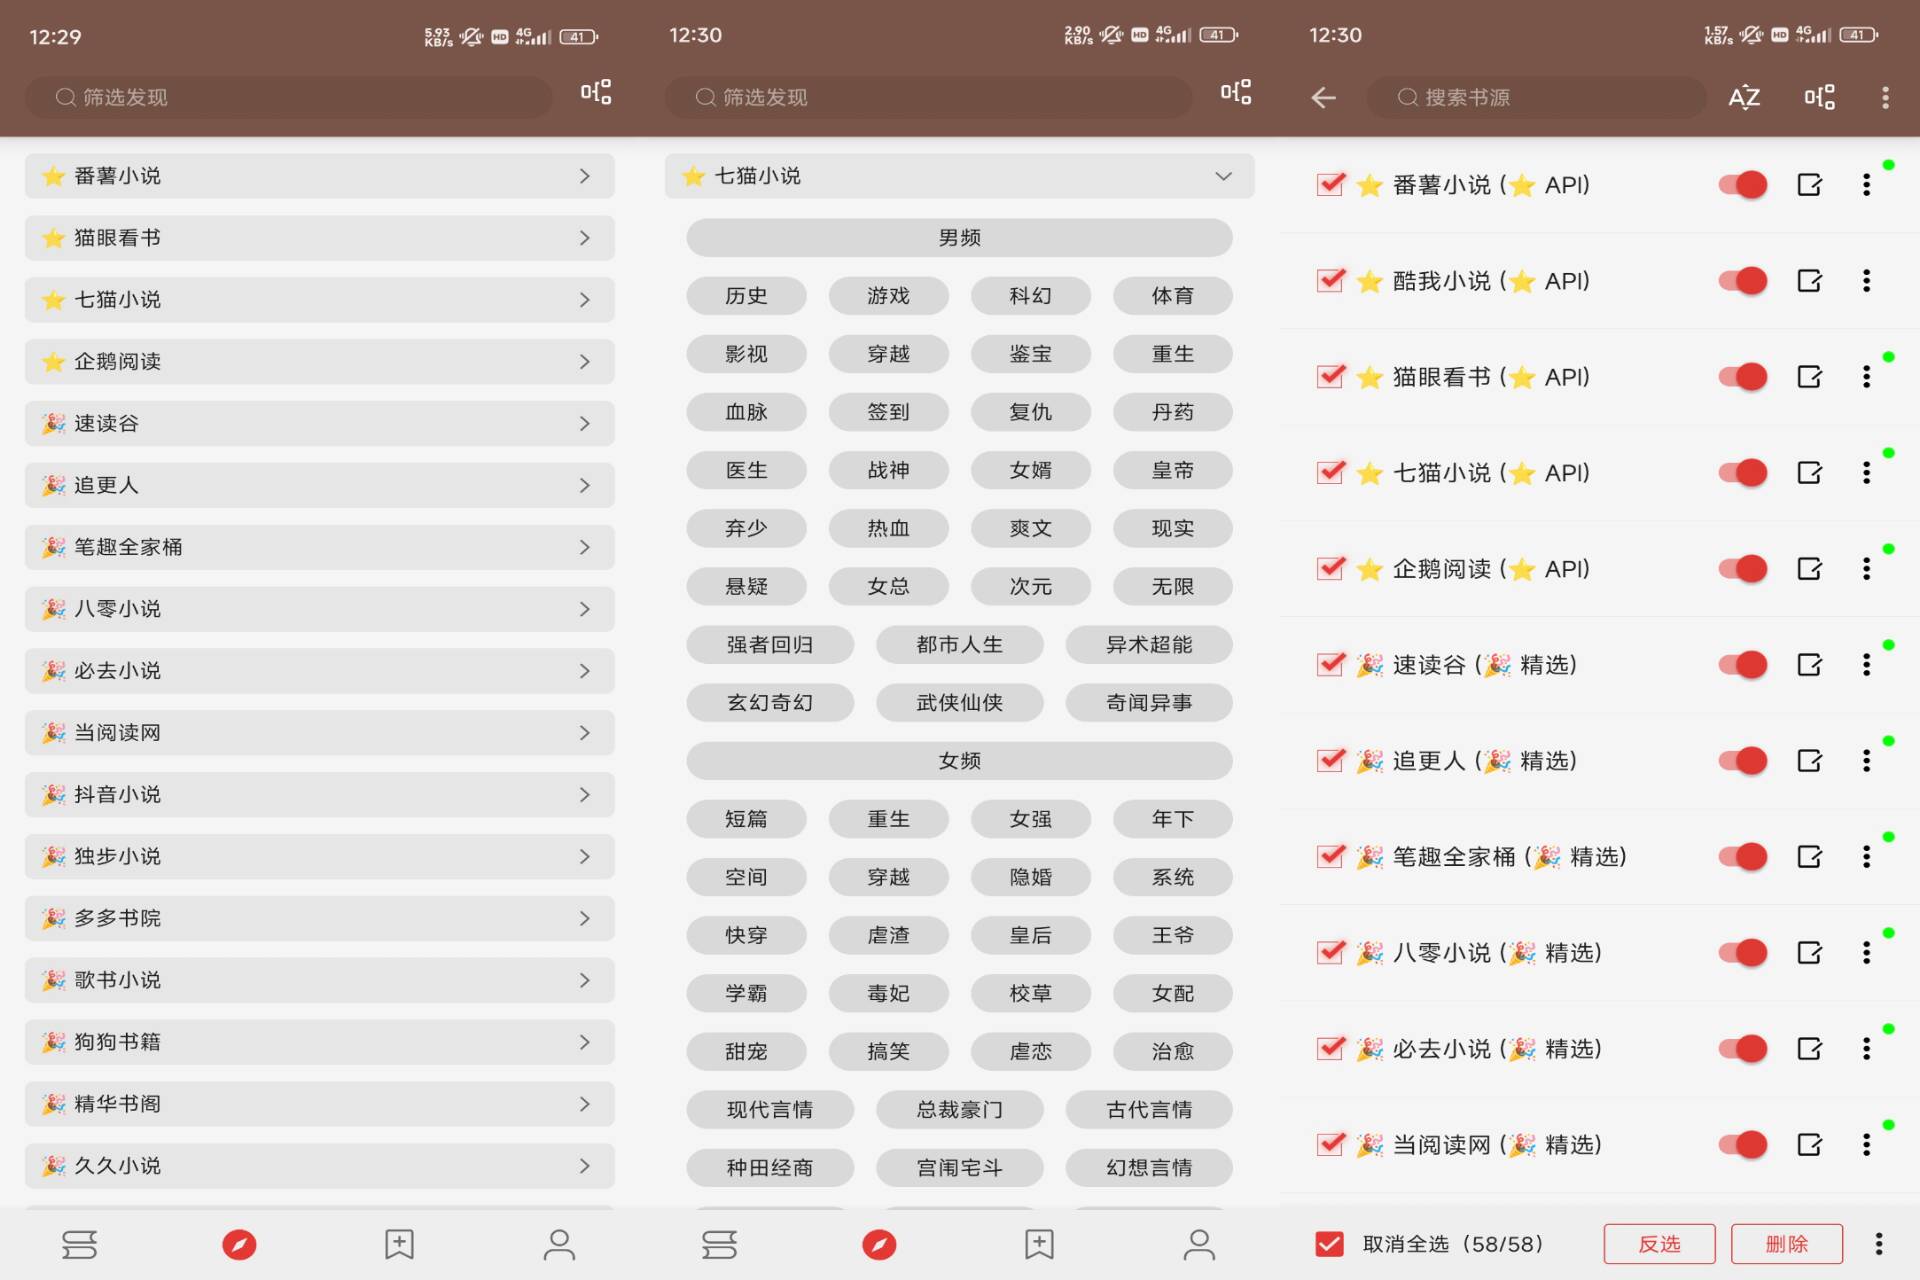The width and height of the screenshot is (1920, 1280).
Task: Tap the AZ sort icon in book source screen
Action: click(1743, 97)
